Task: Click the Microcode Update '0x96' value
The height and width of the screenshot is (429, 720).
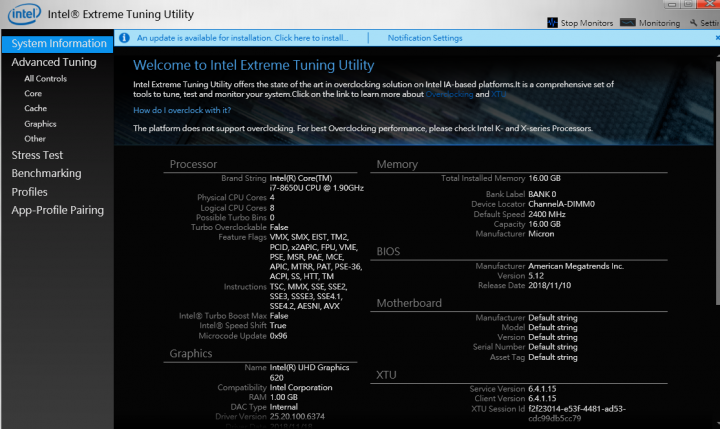Action: (278, 336)
